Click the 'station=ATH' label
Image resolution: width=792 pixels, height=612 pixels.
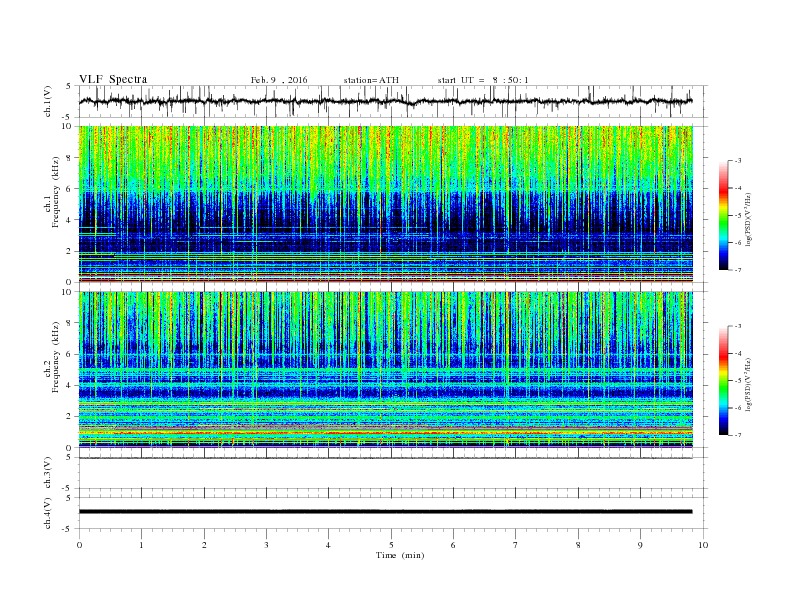coord(371,80)
